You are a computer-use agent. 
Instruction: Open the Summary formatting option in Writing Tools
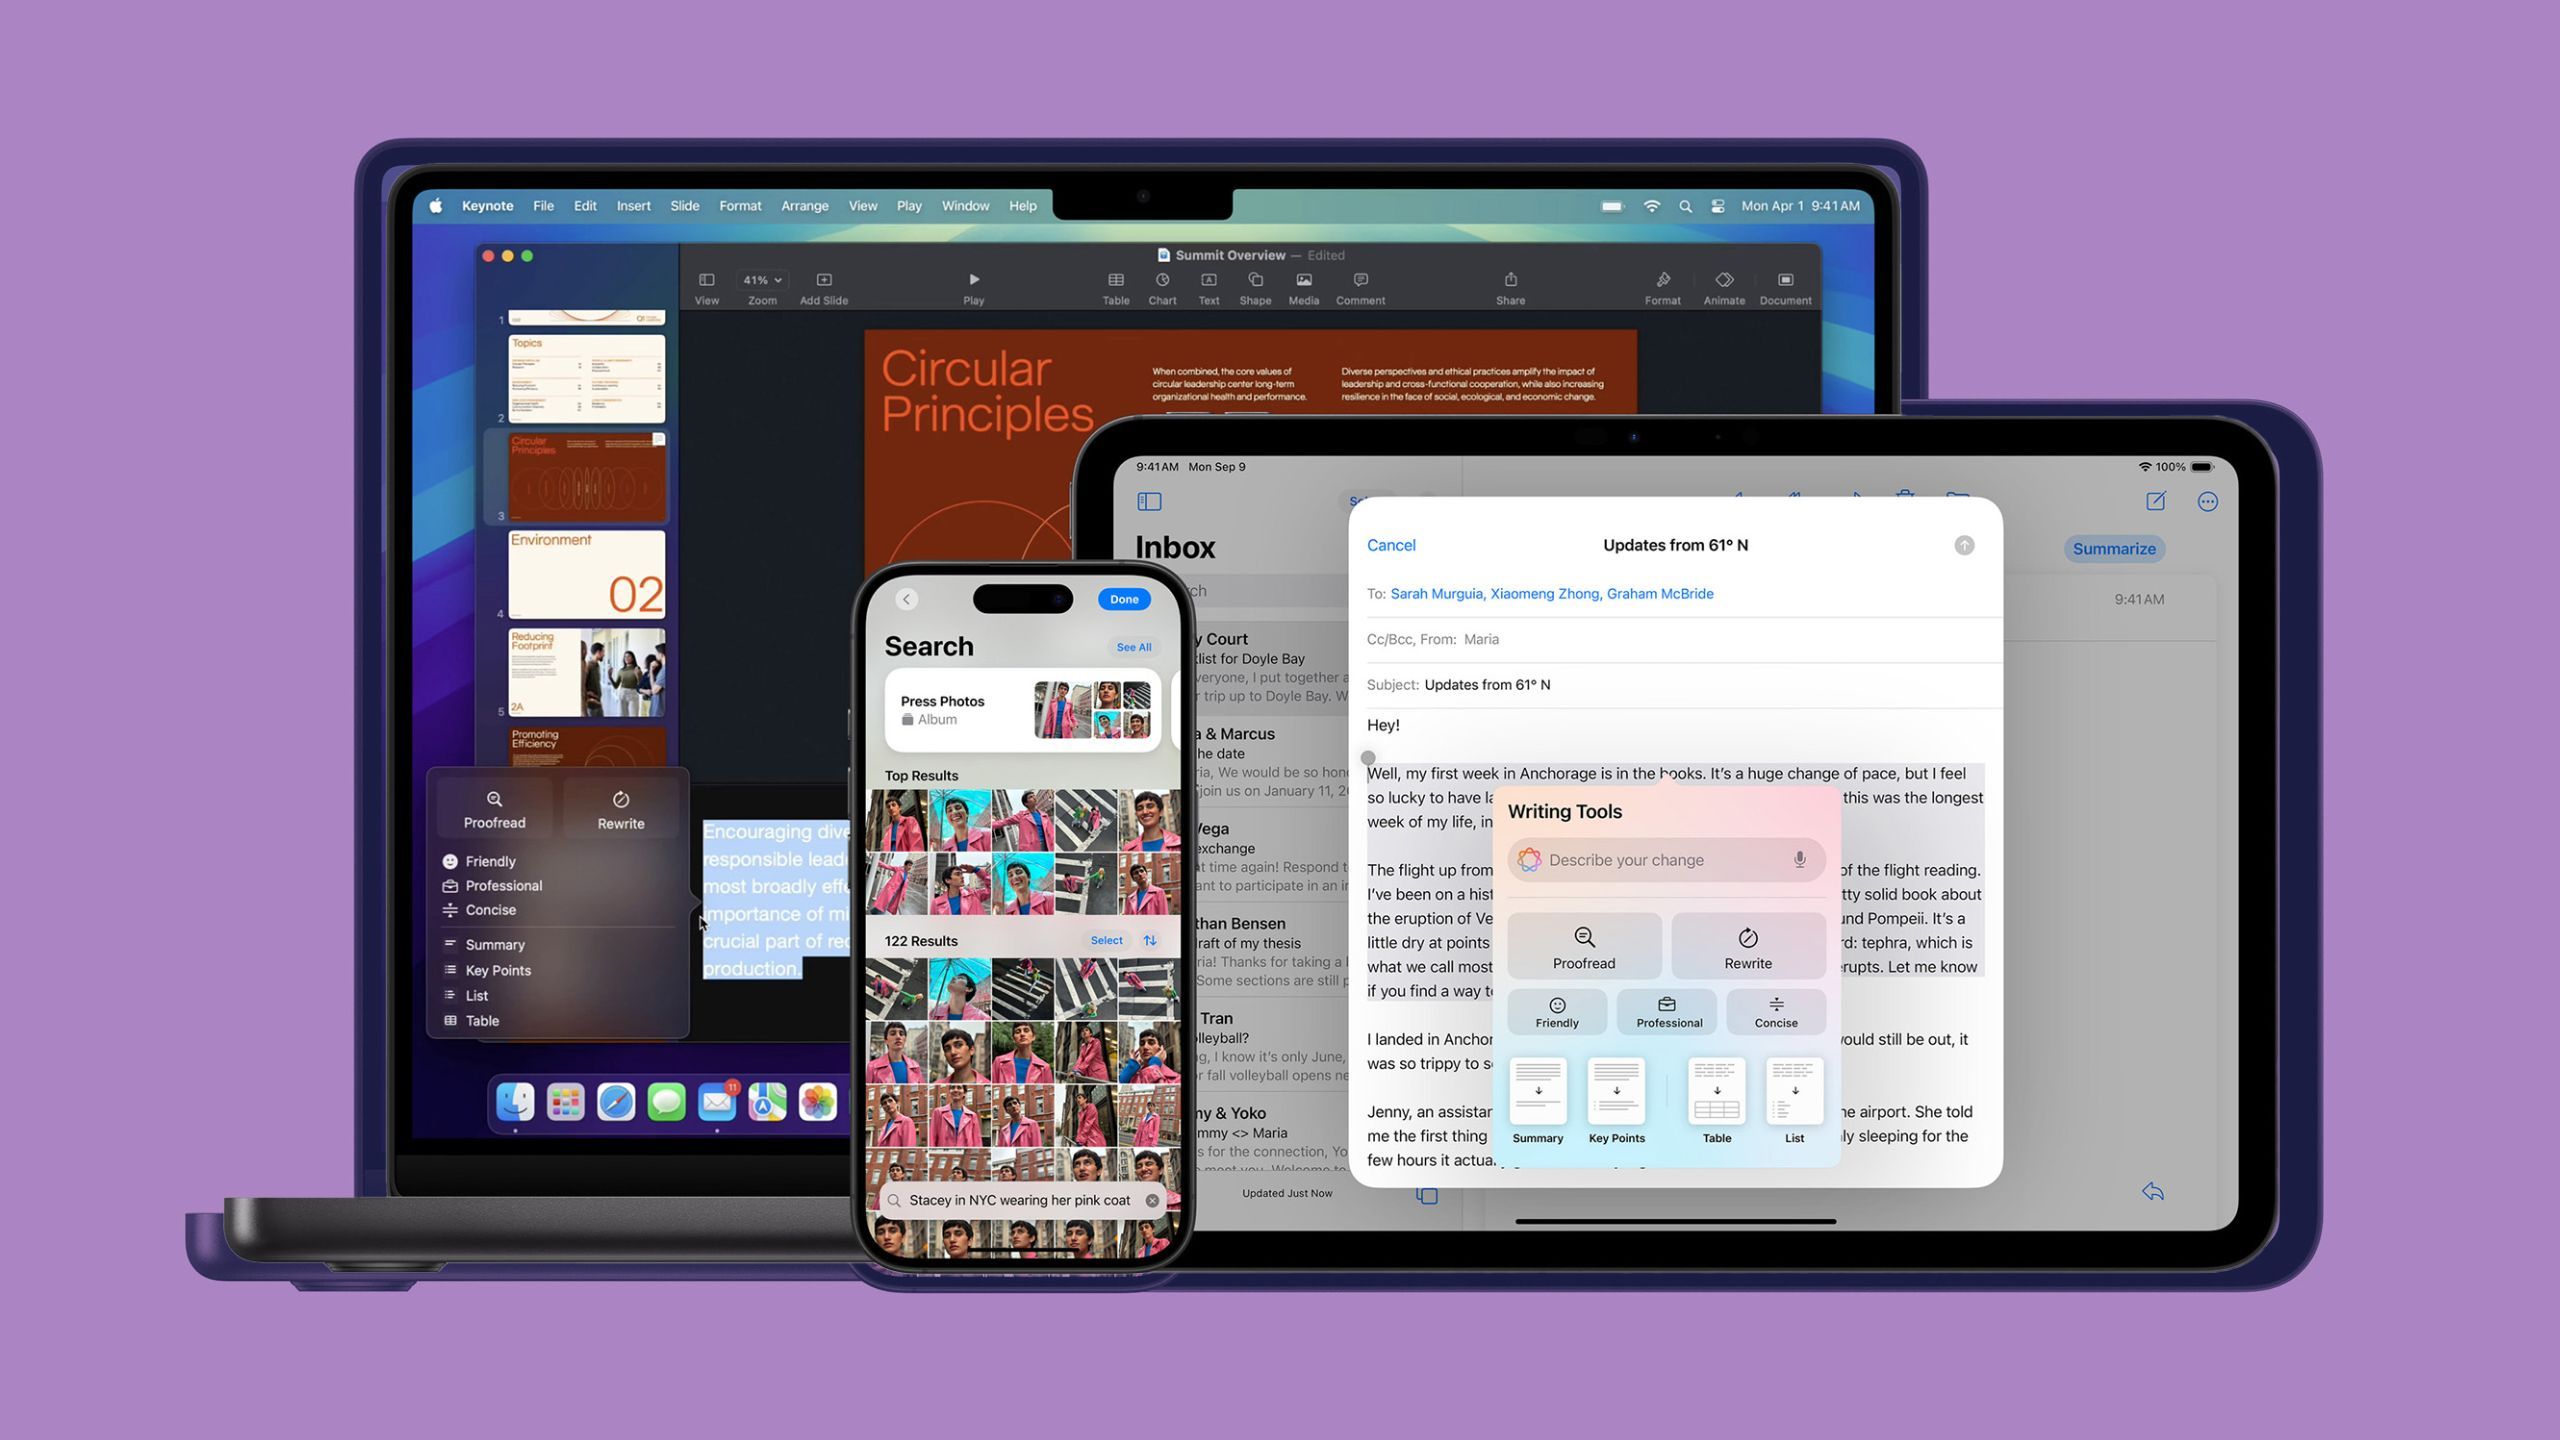click(1537, 1097)
